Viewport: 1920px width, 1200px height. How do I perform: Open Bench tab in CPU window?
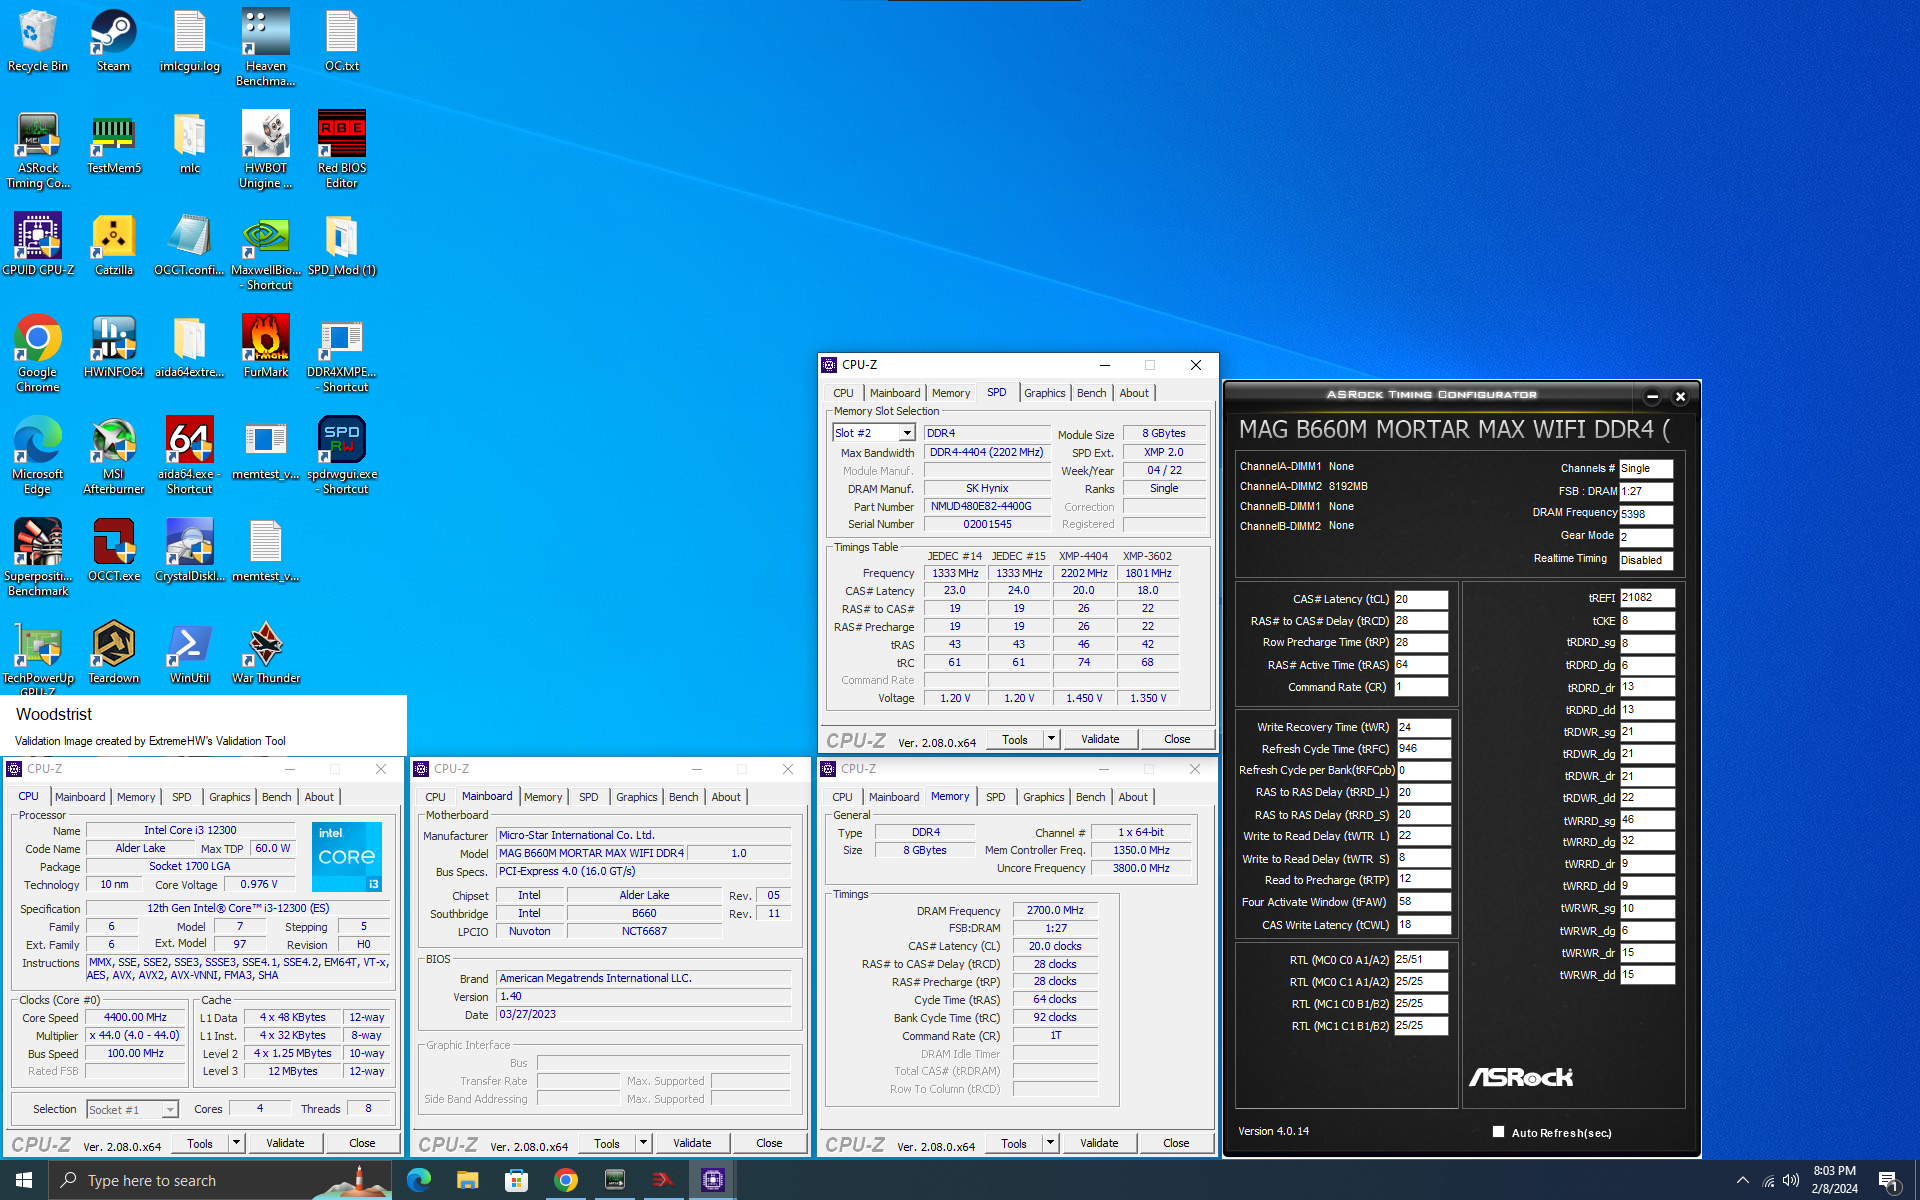pyautogui.click(x=277, y=797)
